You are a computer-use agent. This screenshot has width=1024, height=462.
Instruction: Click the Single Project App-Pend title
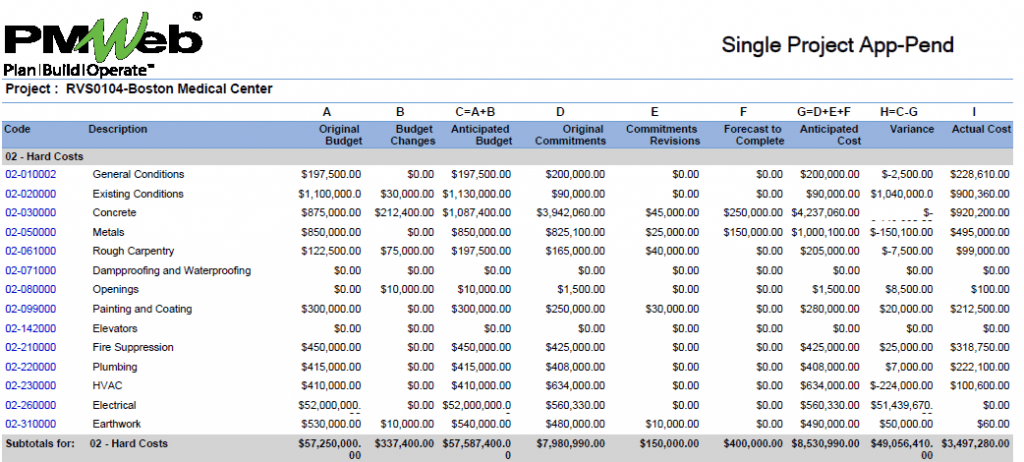coord(837,45)
